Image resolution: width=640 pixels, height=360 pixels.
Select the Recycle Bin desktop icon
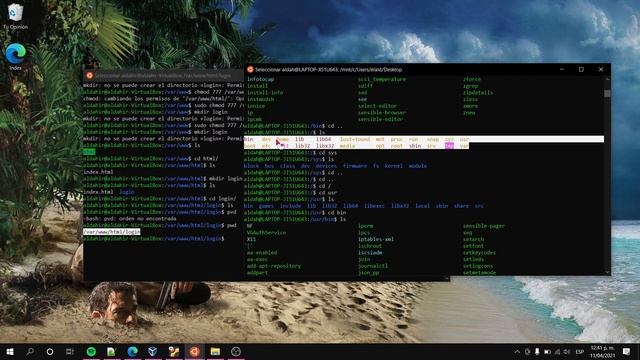click(15, 16)
